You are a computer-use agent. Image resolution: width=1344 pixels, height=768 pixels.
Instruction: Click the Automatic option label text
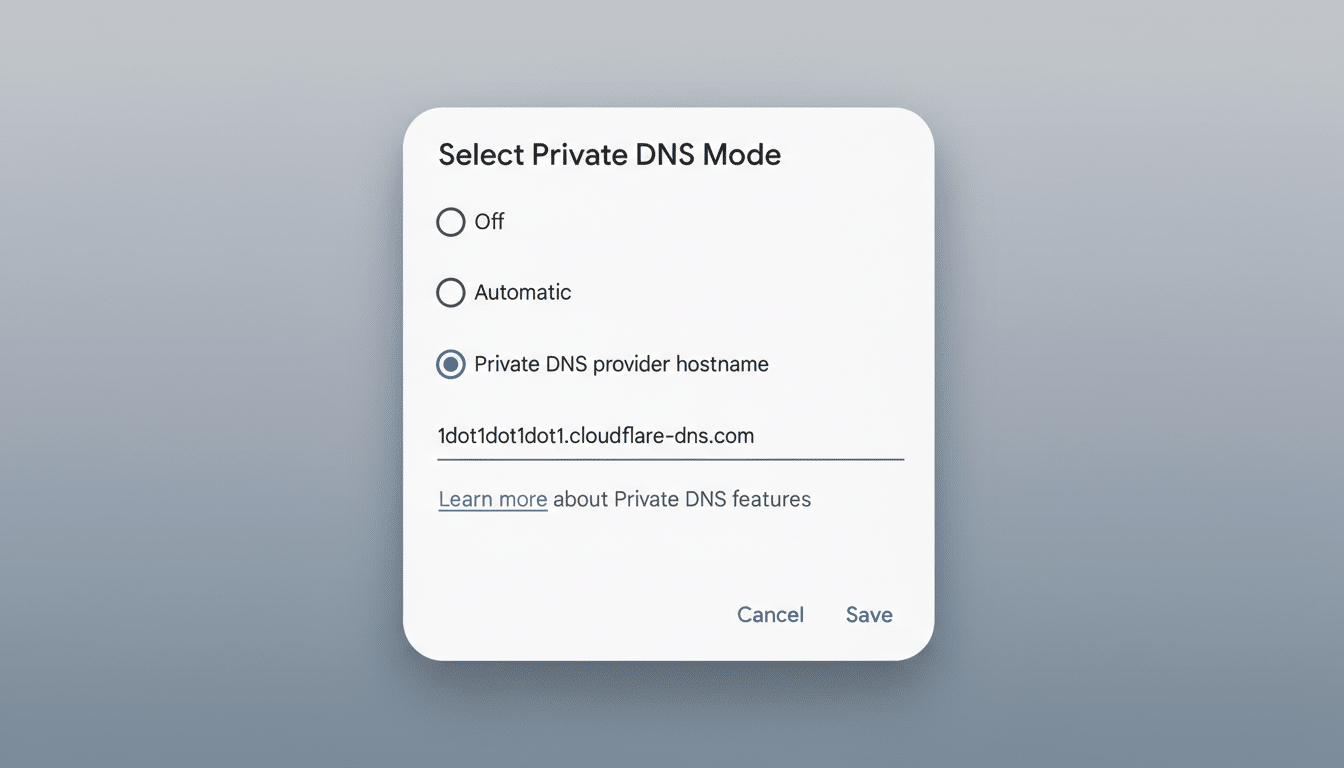tap(522, 292)
